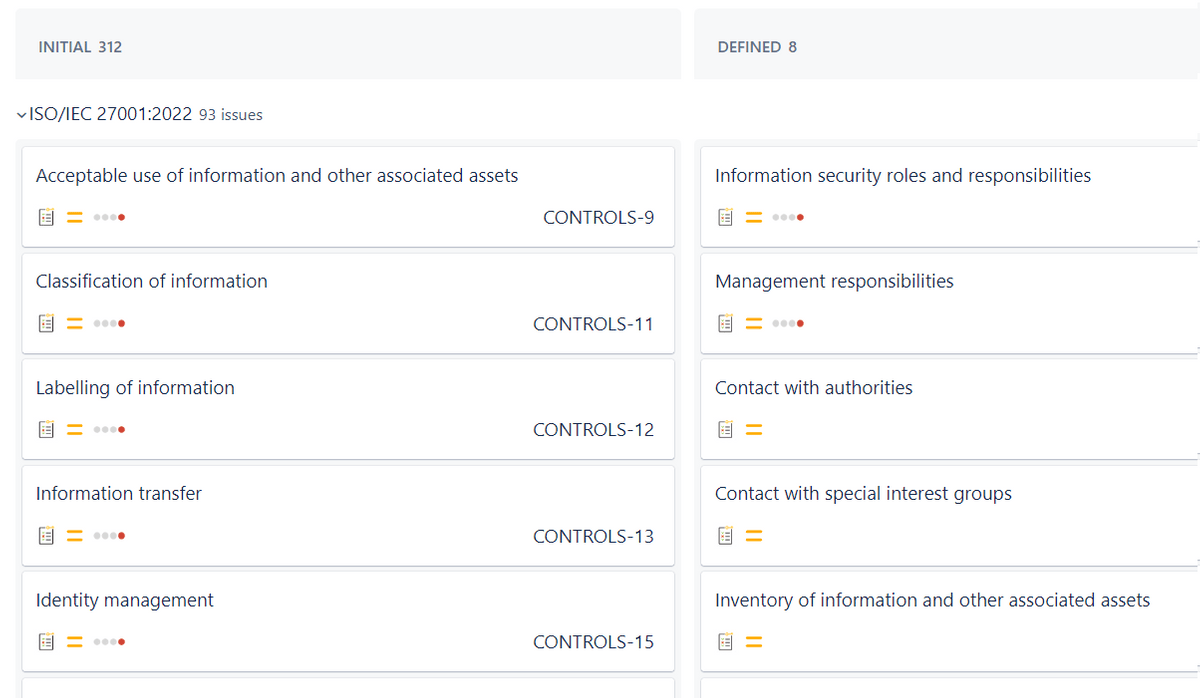Click priority icon on Contact with authorities card
Screen dimensions: 1200x698
click(x=754, y=430)
